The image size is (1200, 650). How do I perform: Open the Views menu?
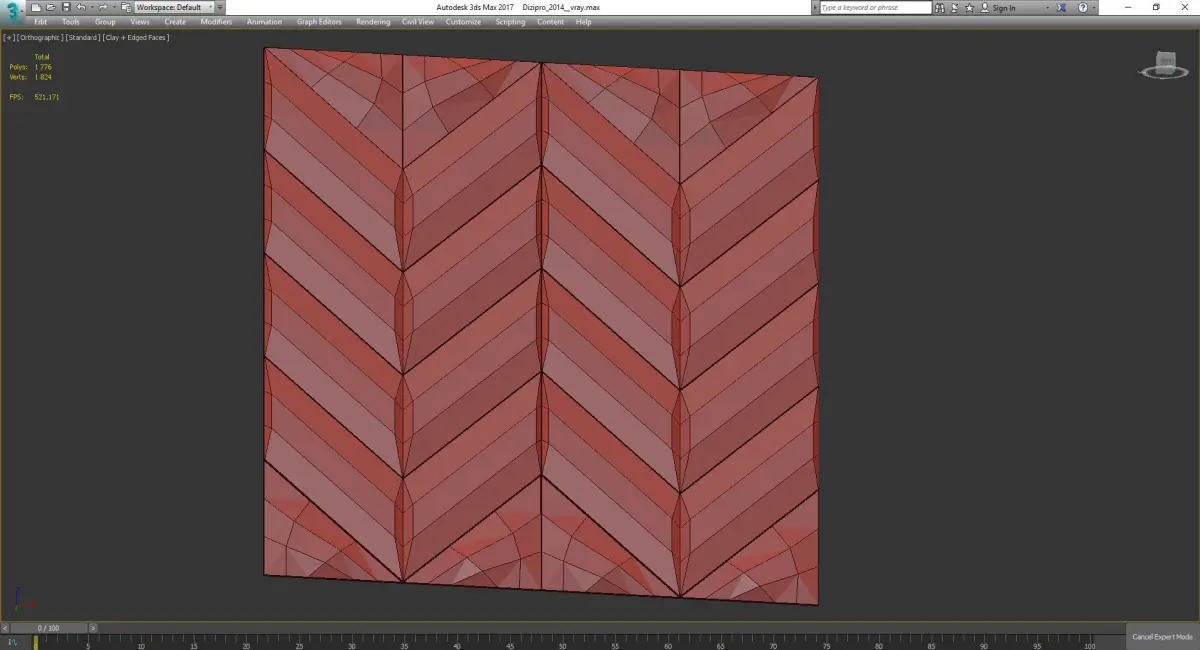(140, 22)
